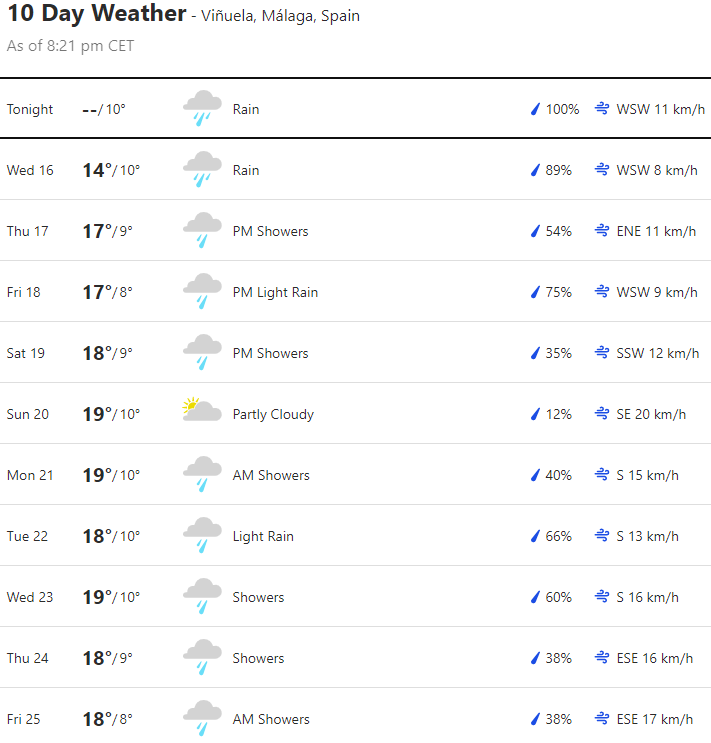Expand the Tonight forecast row
The image size is (711, 743).
355,109
